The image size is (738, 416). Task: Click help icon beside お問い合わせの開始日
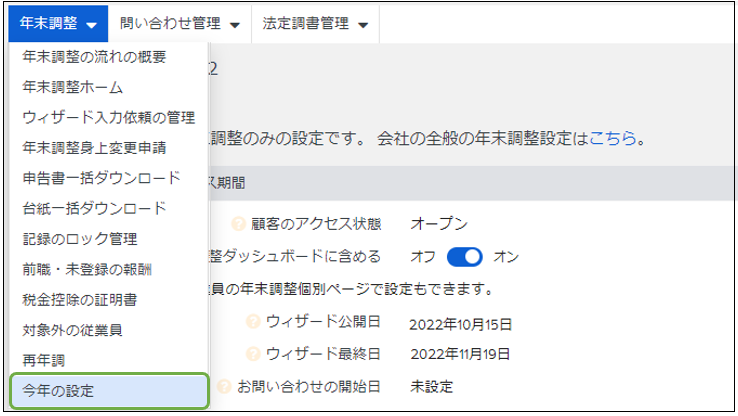pos(224,386)
